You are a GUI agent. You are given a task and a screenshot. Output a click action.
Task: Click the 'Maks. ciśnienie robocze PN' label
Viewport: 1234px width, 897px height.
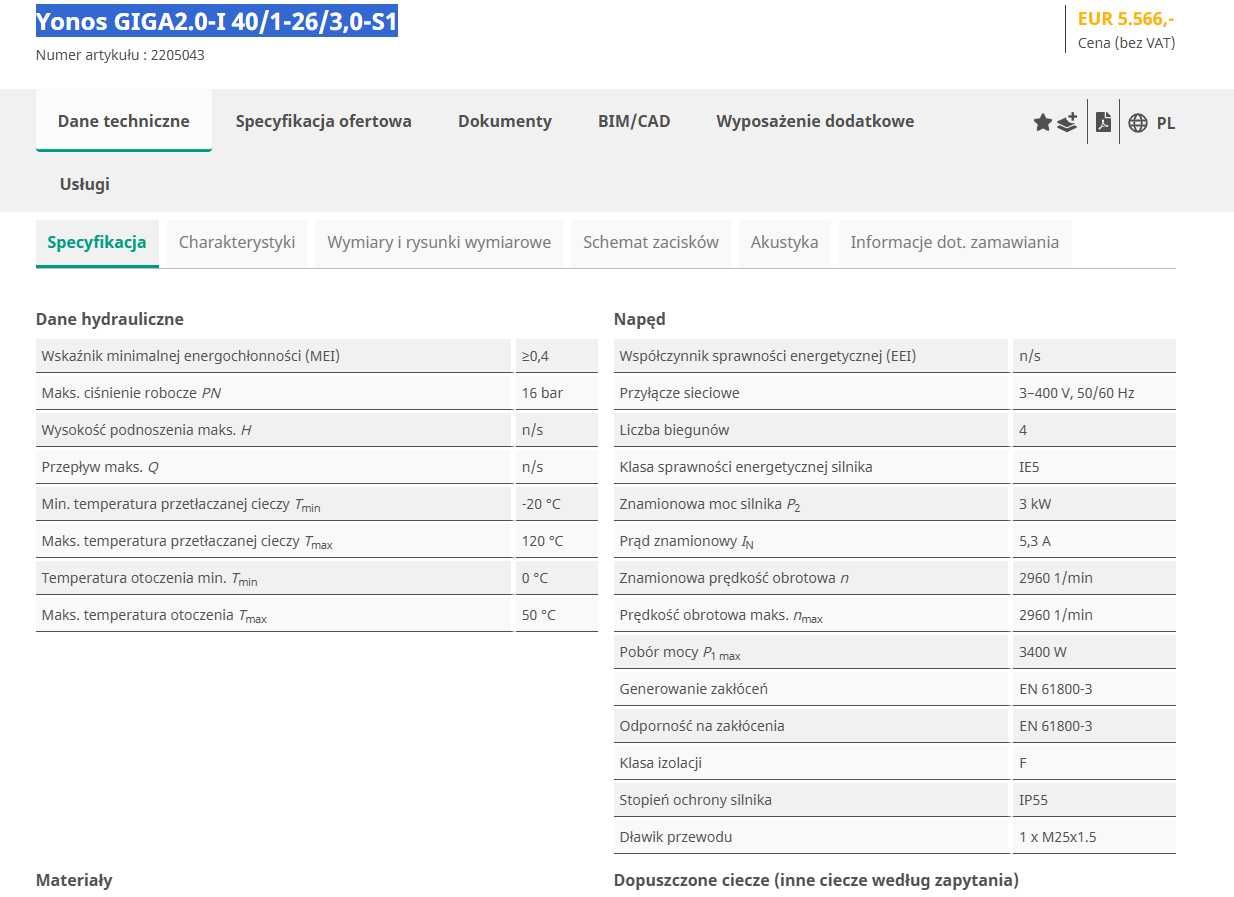131,393
